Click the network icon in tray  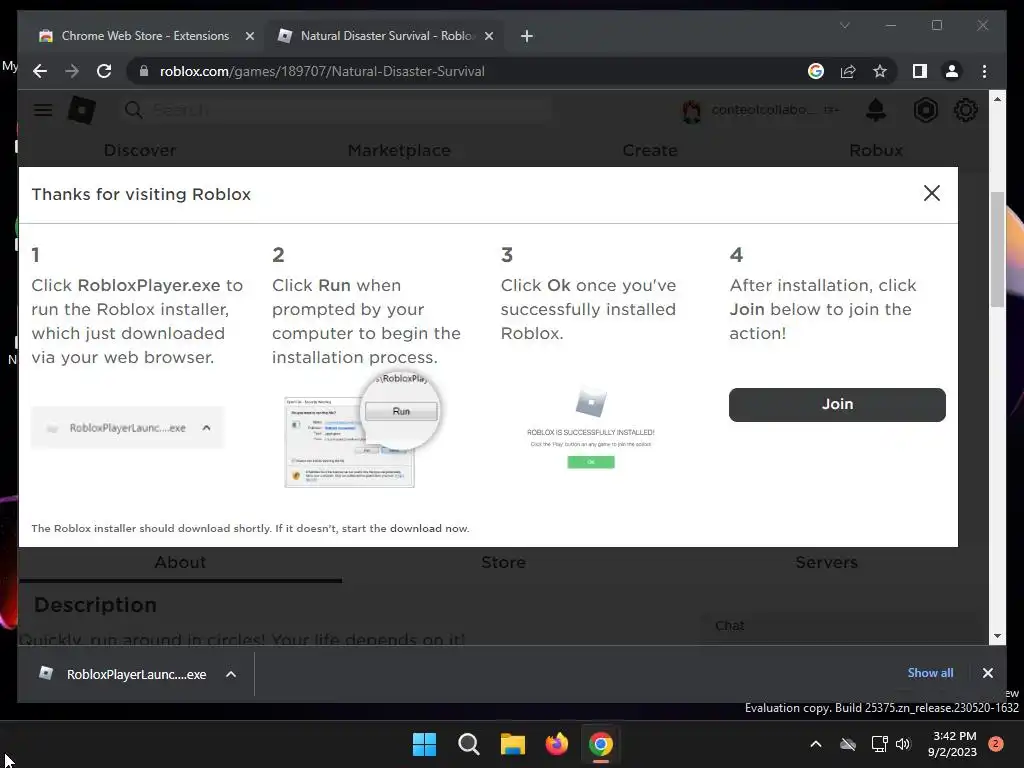pyautogui.click(x=879, y=744)
